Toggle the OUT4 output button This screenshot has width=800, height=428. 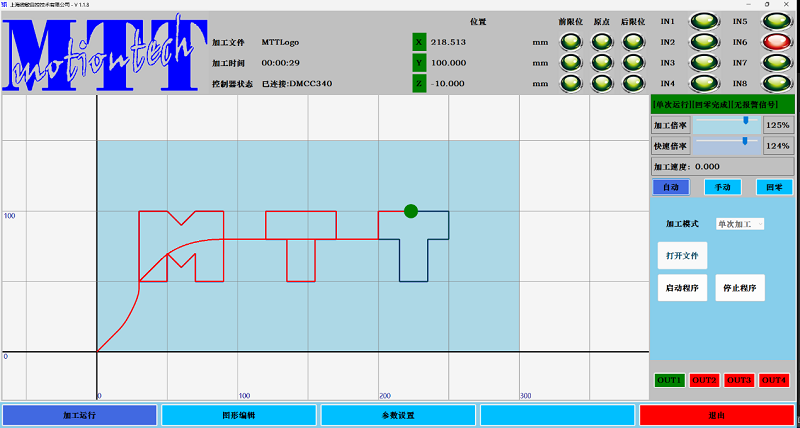pyautogui.click(x=774, y=380)
